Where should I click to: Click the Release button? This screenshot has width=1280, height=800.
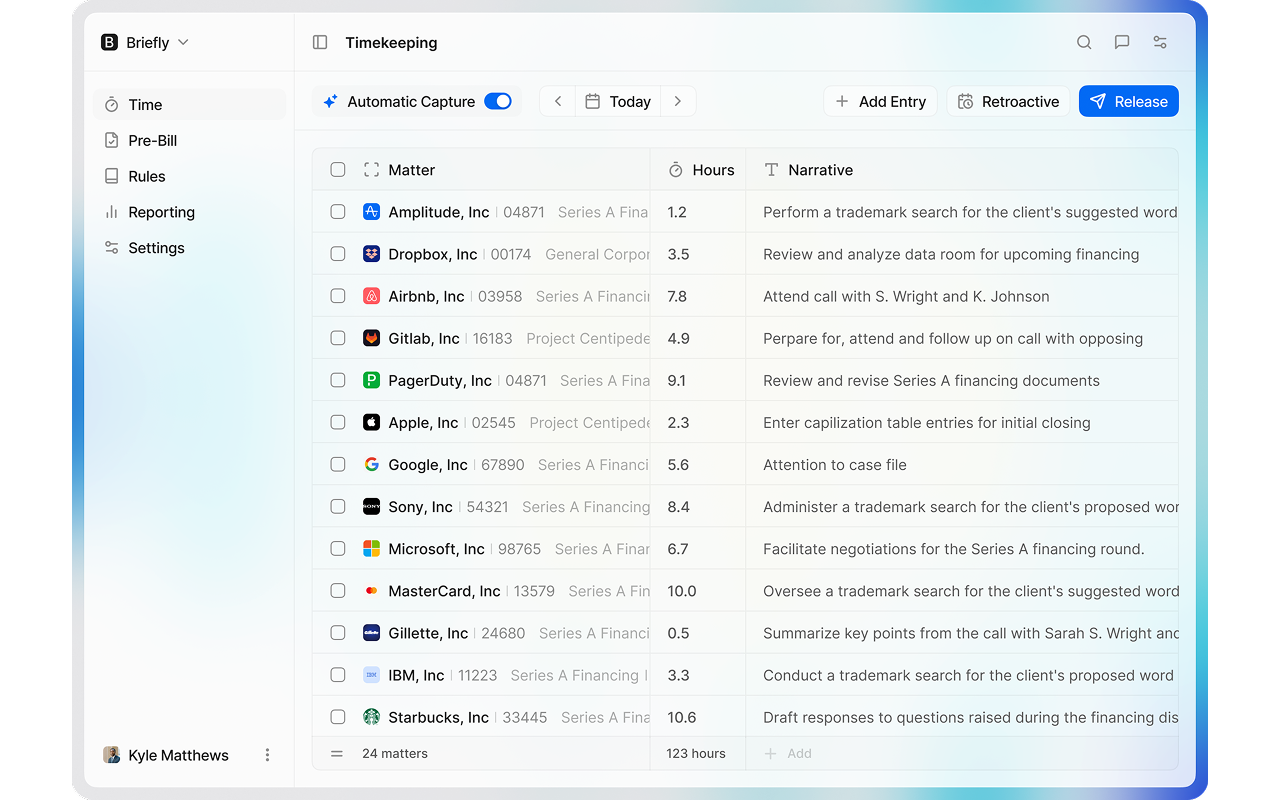point(1129,101)
